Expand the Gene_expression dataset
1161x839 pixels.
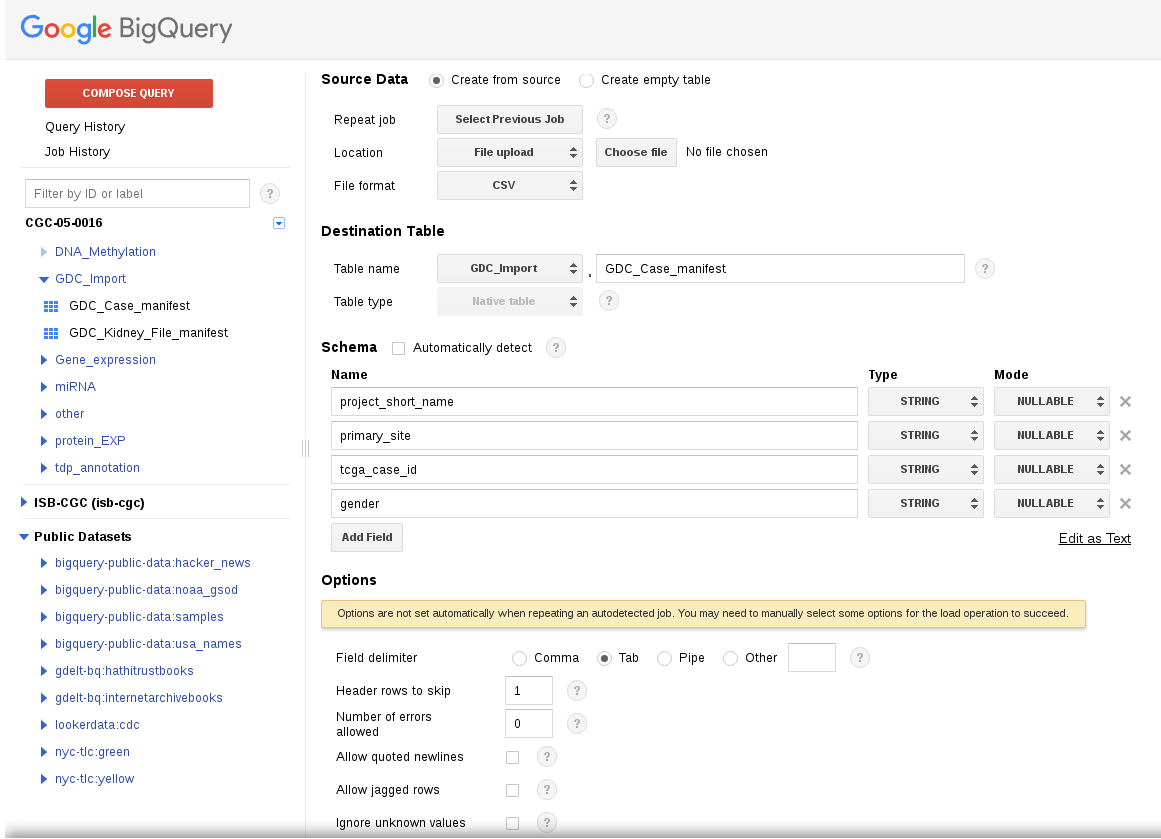pos(44,360)
